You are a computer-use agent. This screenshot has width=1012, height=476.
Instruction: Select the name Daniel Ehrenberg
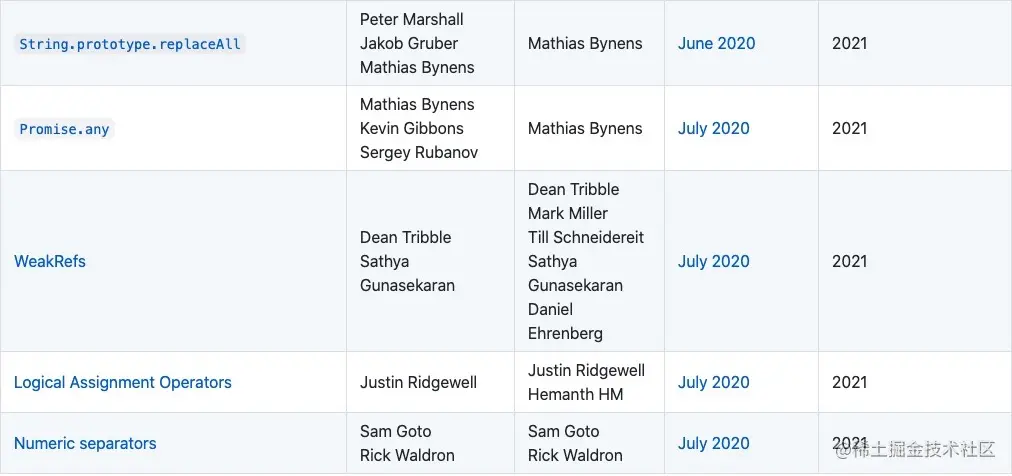click(x=565, y=322)
